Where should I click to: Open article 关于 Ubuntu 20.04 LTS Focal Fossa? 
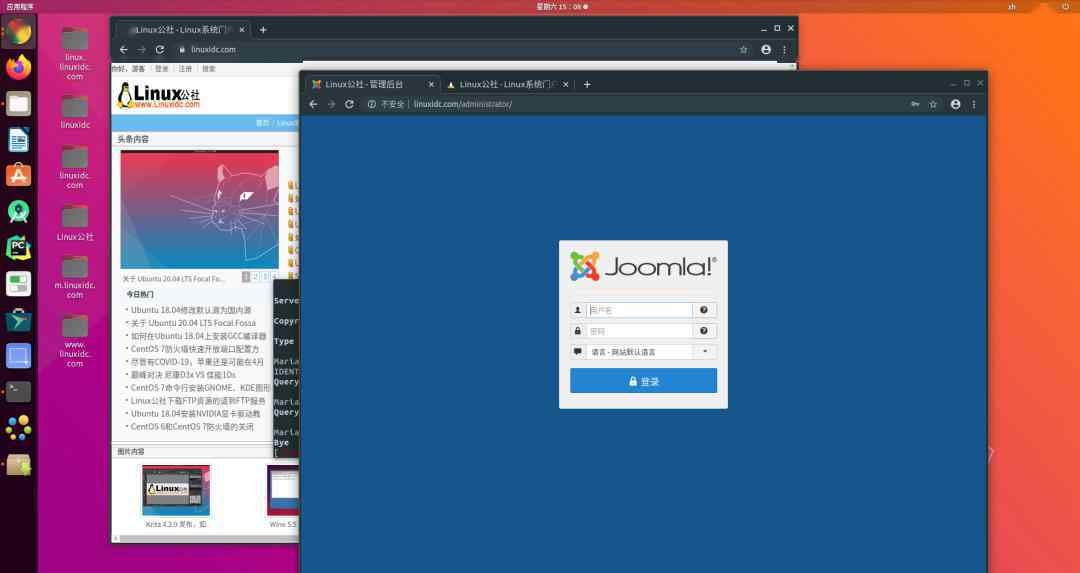click(x=194, y=323)
